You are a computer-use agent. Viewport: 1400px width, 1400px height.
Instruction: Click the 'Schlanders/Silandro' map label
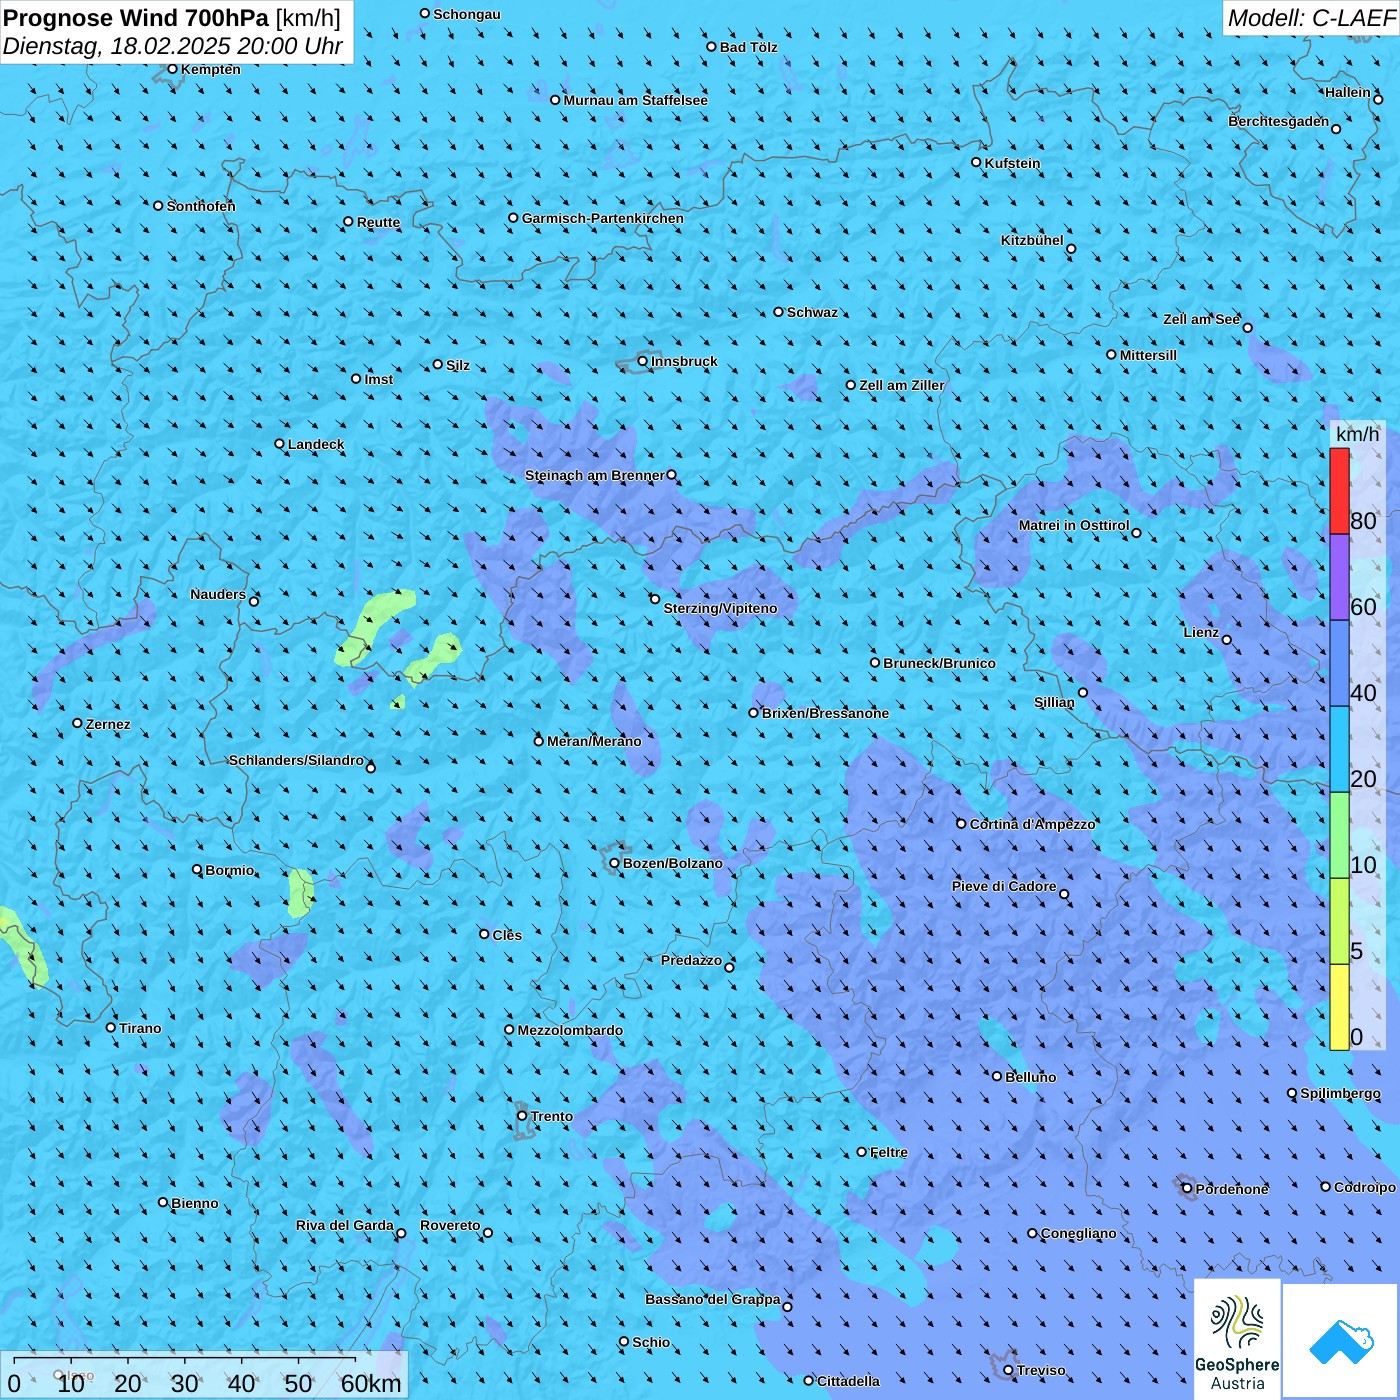297,760
